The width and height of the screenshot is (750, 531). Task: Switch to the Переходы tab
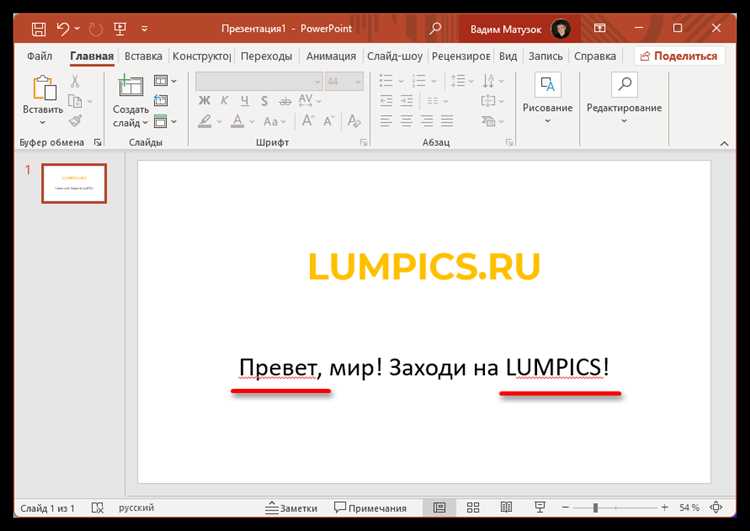pyautogui.click(x=266, y=56)
